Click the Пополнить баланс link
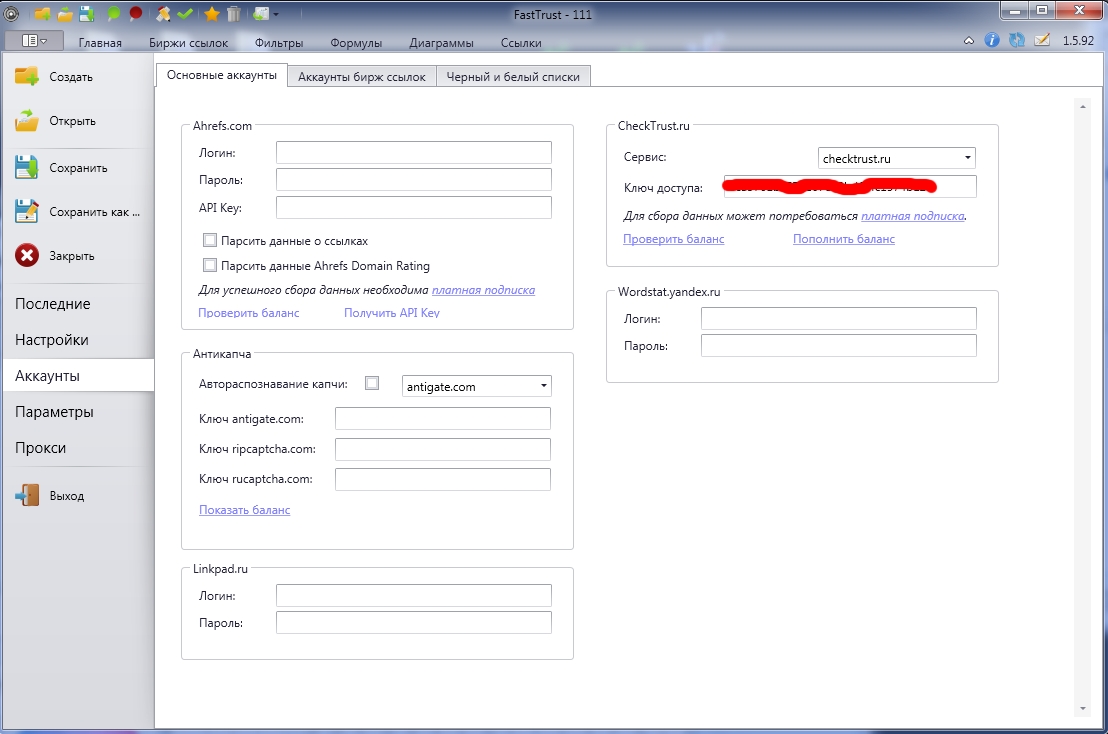Viewport: 1108px width, 734px height. click(844, 239)
